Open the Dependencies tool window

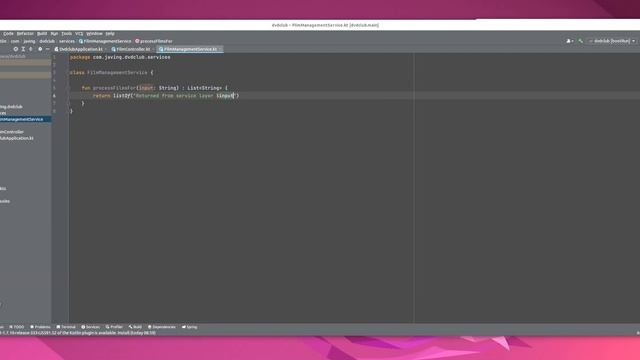(162, 327)
